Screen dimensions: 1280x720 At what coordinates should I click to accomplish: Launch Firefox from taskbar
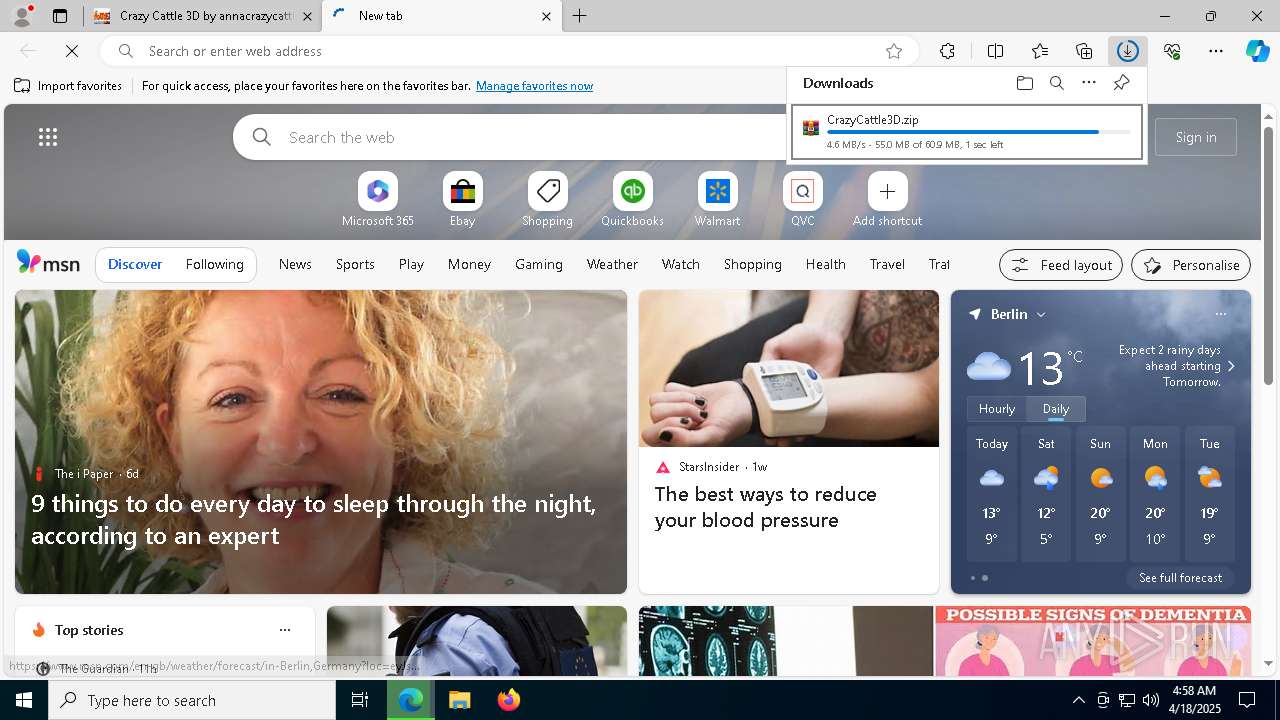509,700
